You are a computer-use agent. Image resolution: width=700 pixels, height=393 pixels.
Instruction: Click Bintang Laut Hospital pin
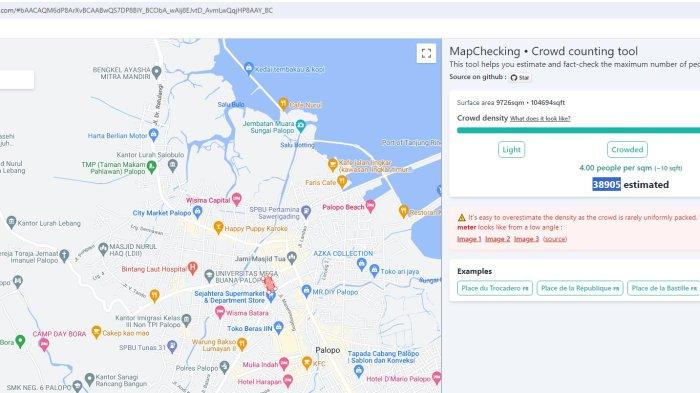[192, 268]
